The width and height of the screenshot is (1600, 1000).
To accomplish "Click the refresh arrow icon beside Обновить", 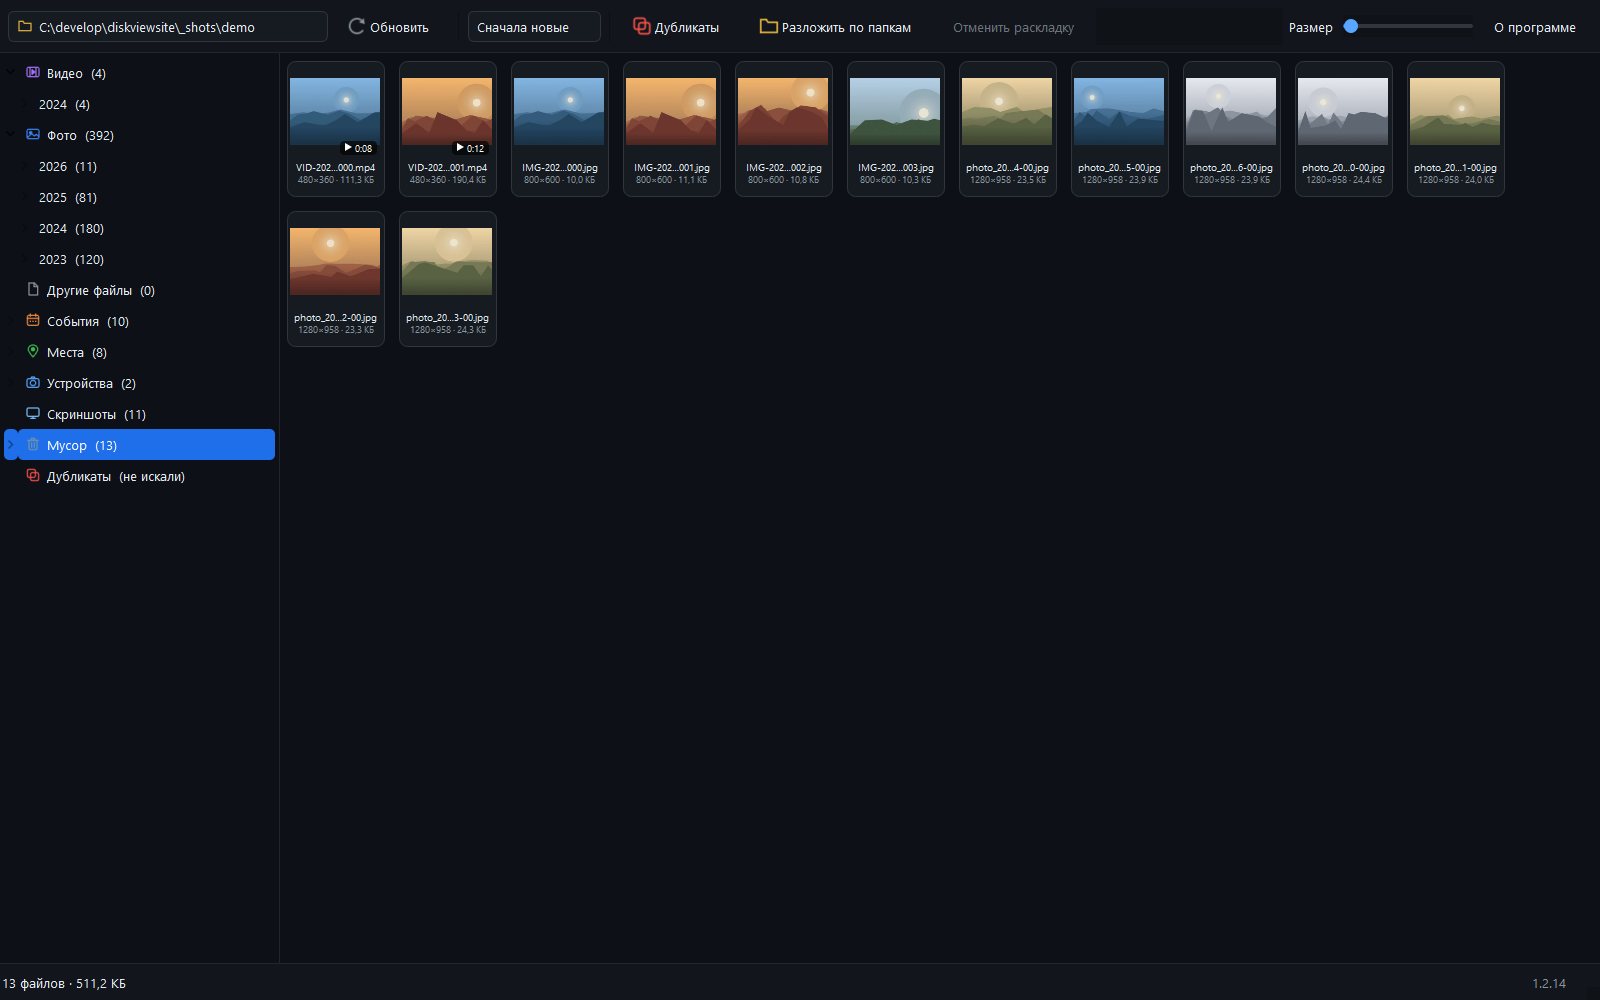I will 356,26.
